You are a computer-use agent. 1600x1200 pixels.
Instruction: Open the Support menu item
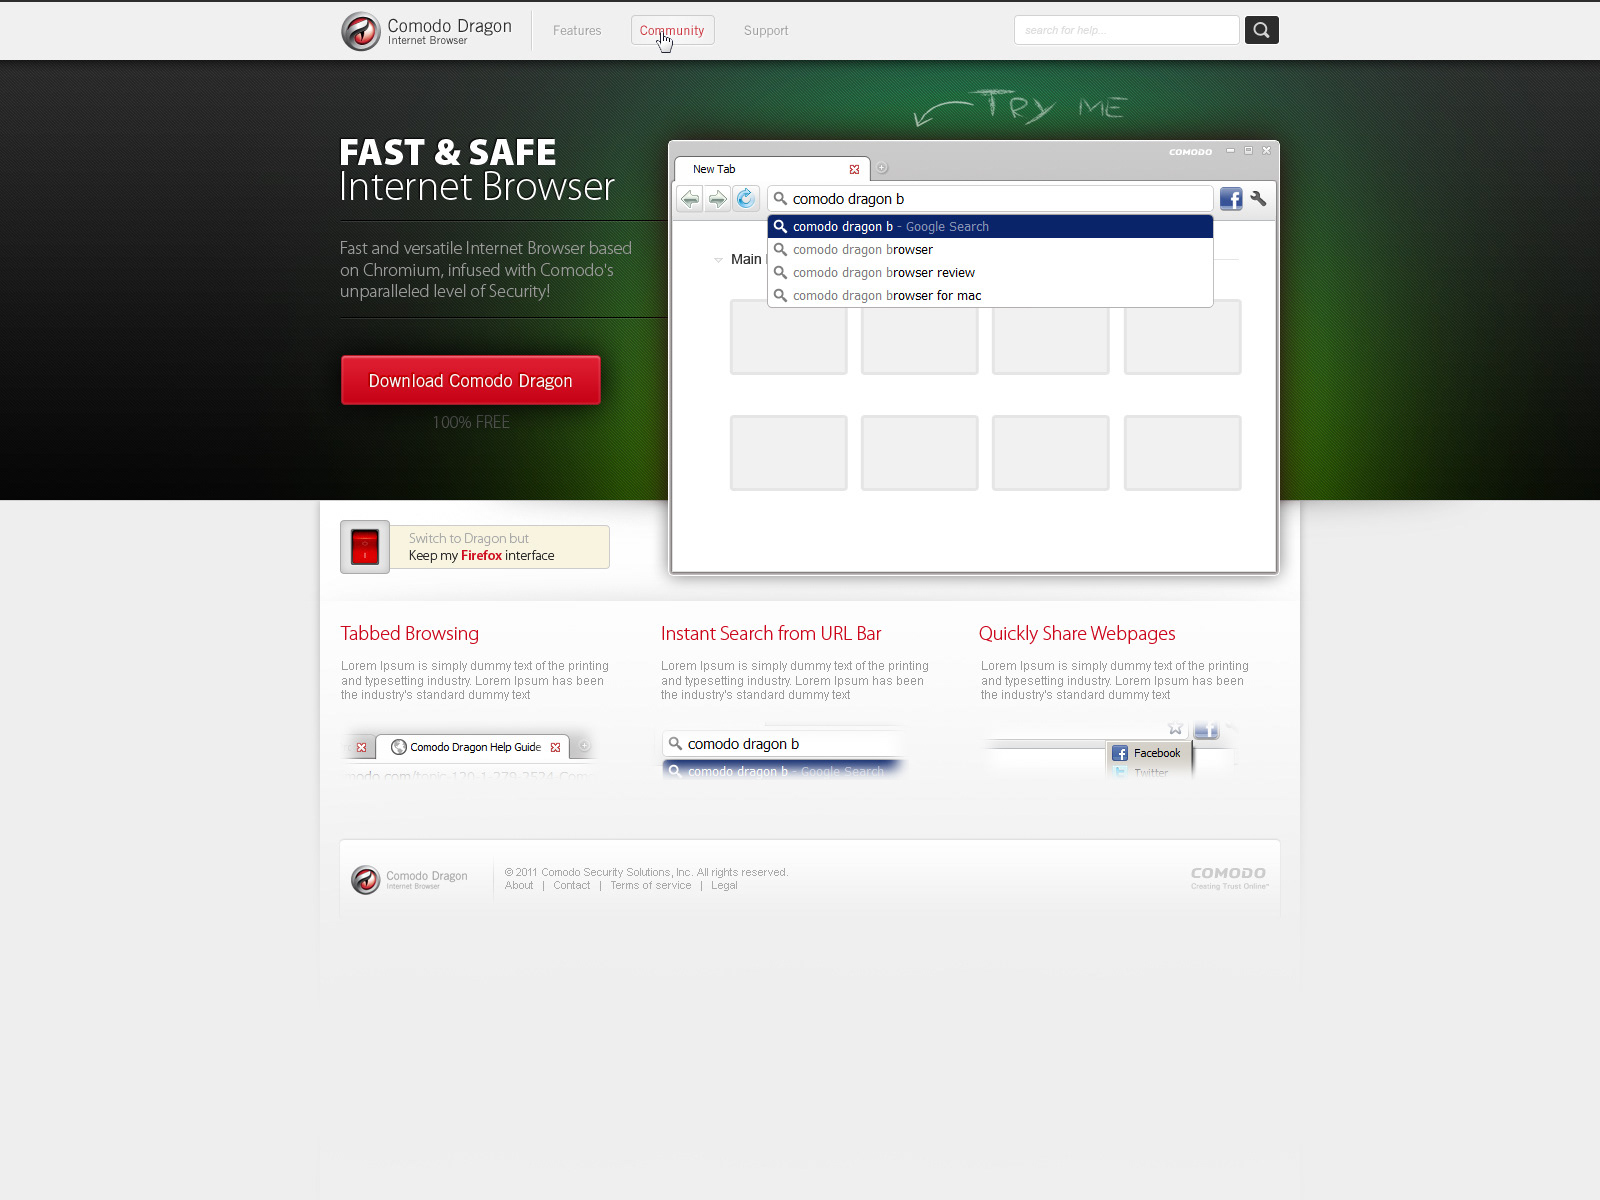tap(766, 31)
